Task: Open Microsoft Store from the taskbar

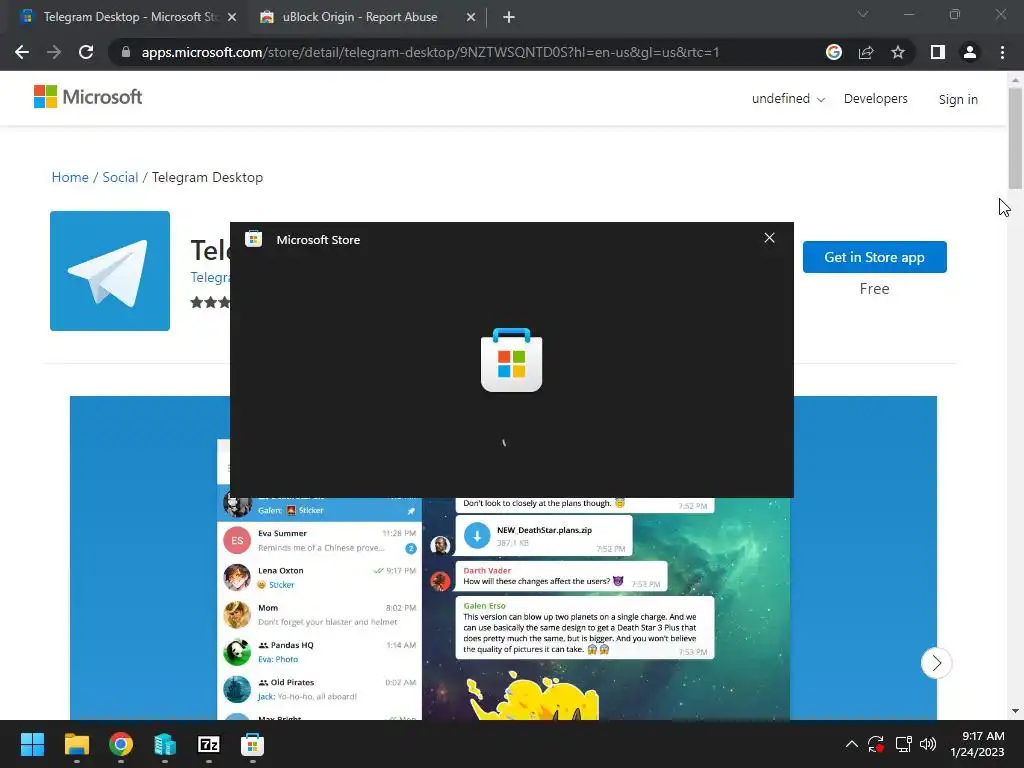Action: pyautogui.click(x=252, y=744)
